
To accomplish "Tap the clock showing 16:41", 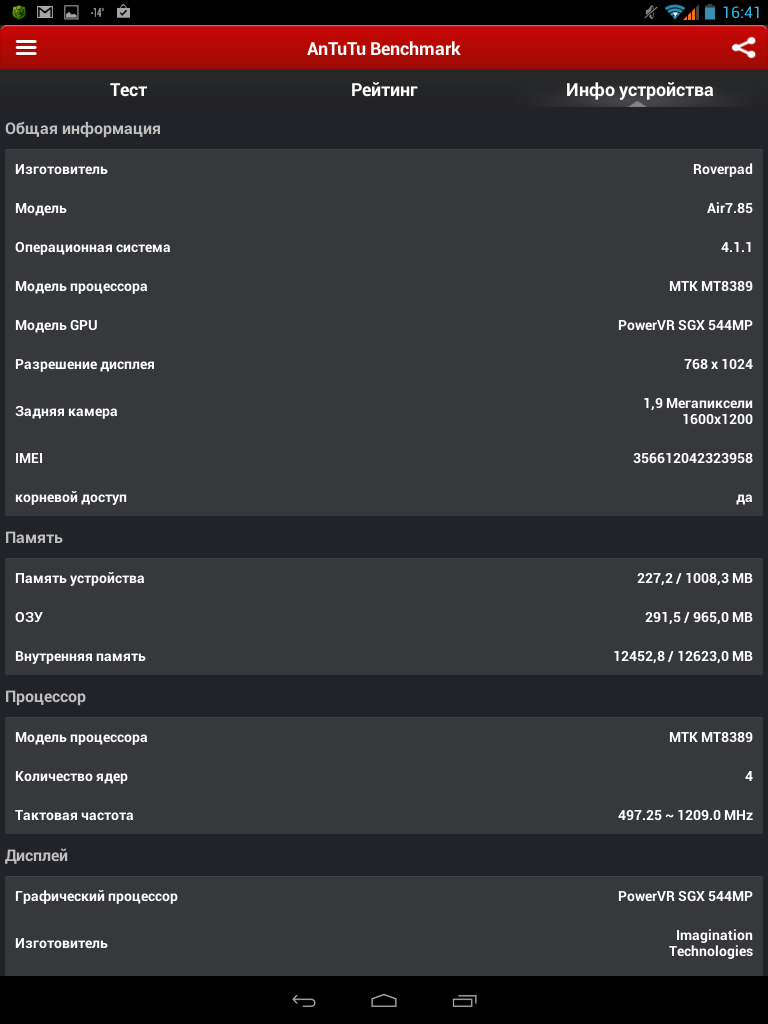I will [741, 13].
